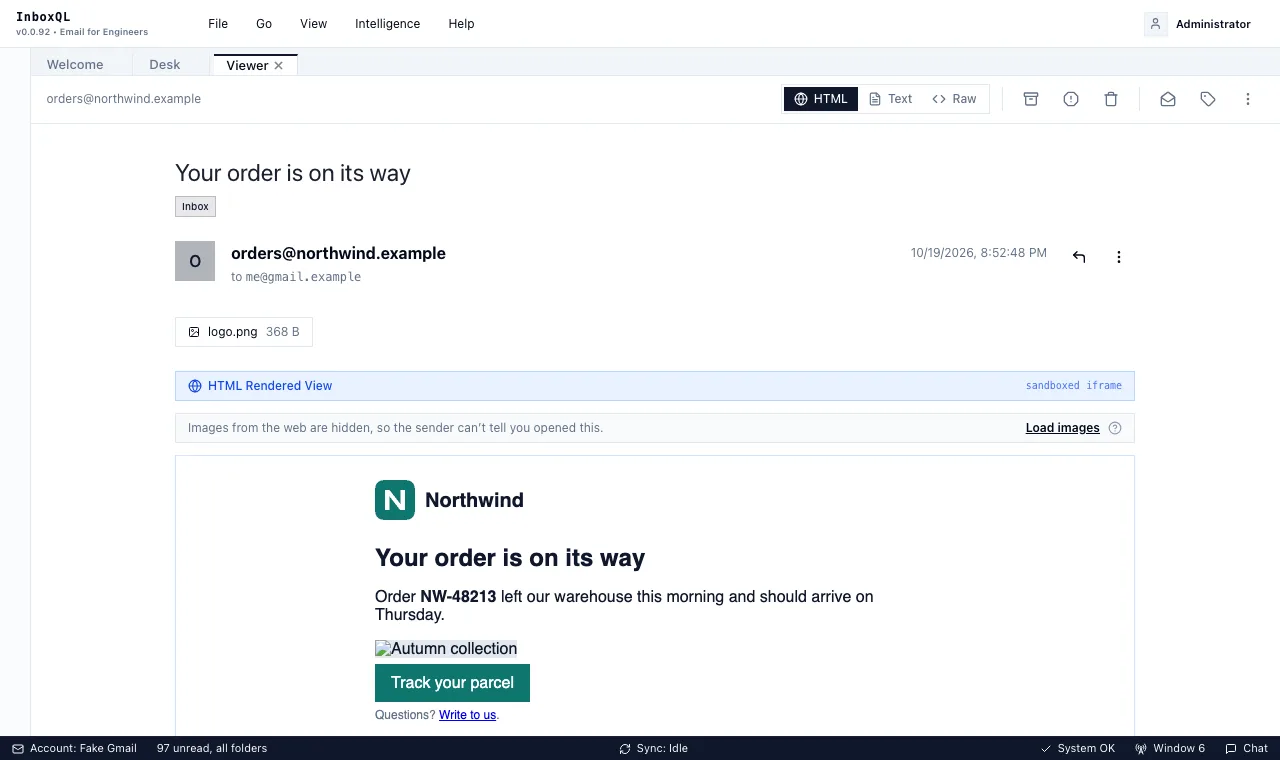Switch to the Desk tab
This screenshot has height=760, width=1280.
coord(165,65)
